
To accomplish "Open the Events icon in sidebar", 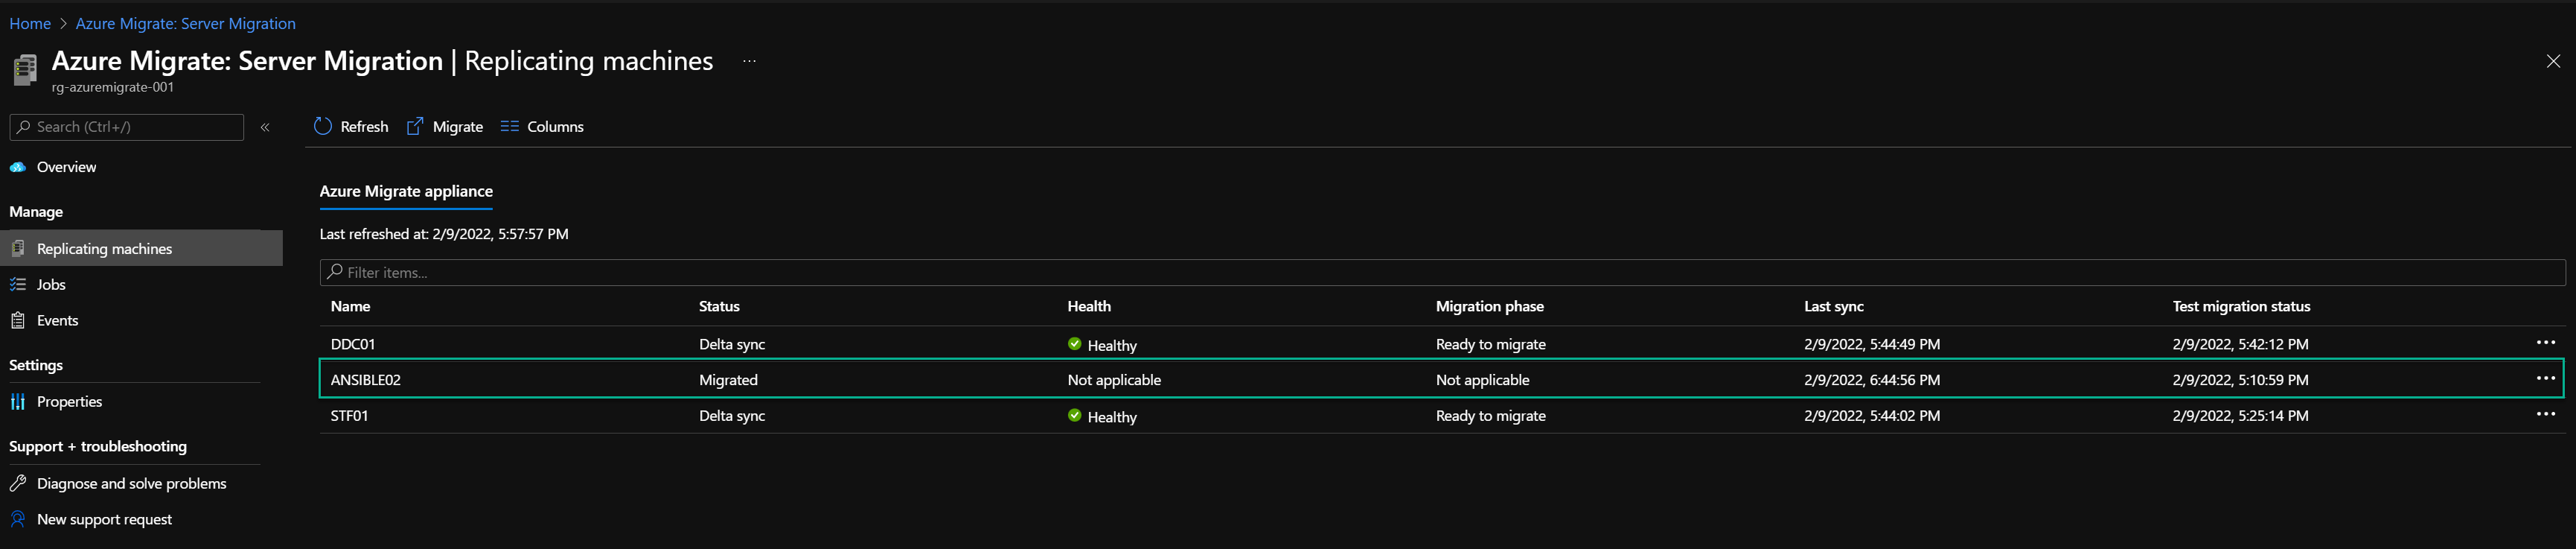I will 18,321.
